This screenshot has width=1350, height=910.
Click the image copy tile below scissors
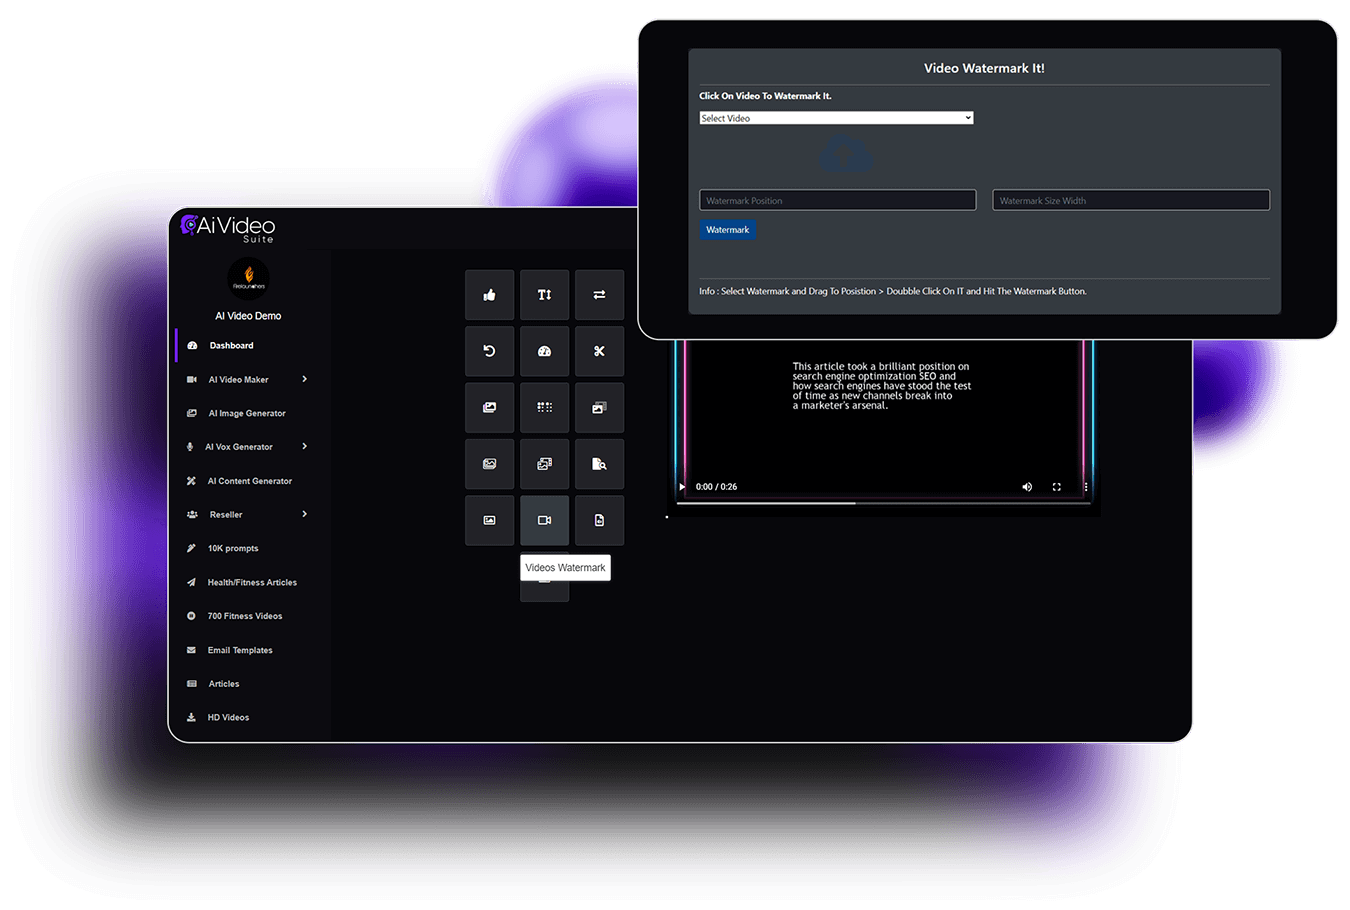coord(599,407)
